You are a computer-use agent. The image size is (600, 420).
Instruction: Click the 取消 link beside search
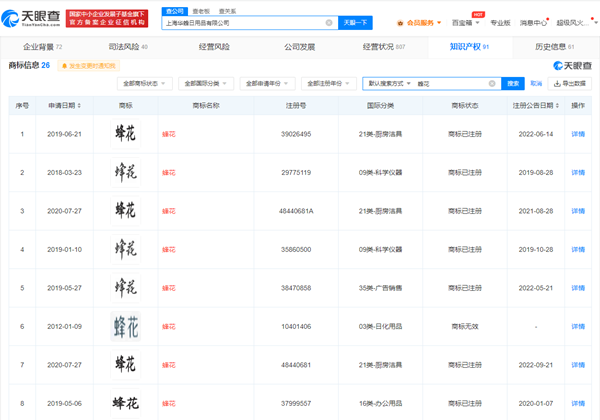tap(536, 83)
